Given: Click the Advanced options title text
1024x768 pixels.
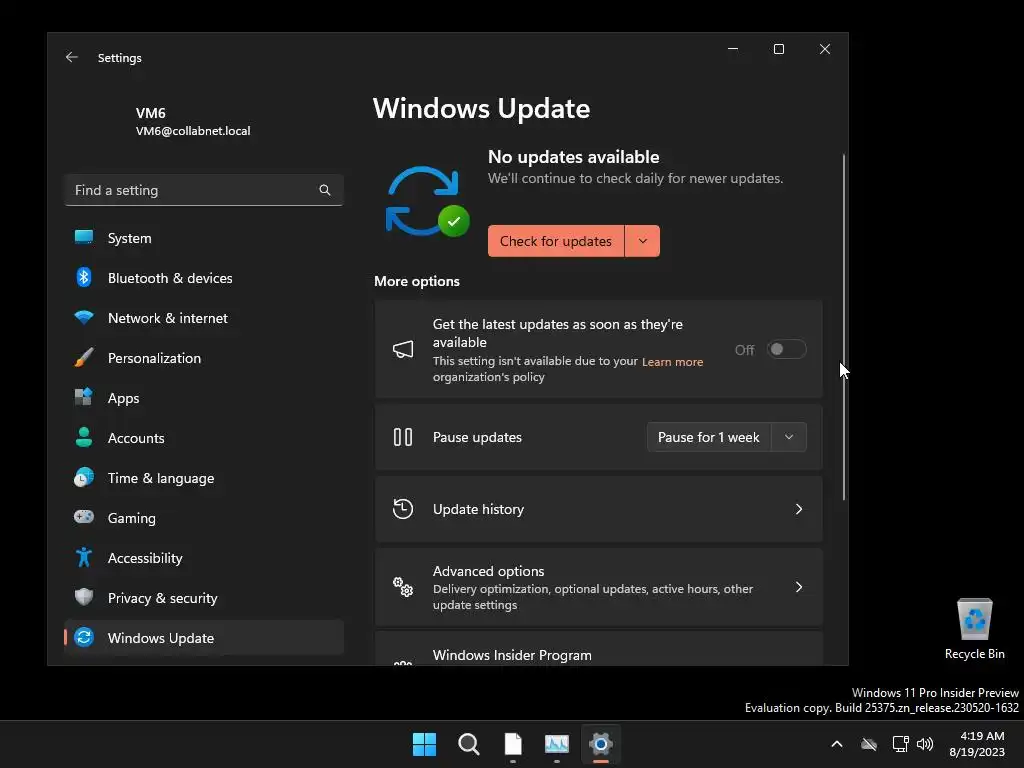Looking at the screenshot, I should tap(488, 571).
